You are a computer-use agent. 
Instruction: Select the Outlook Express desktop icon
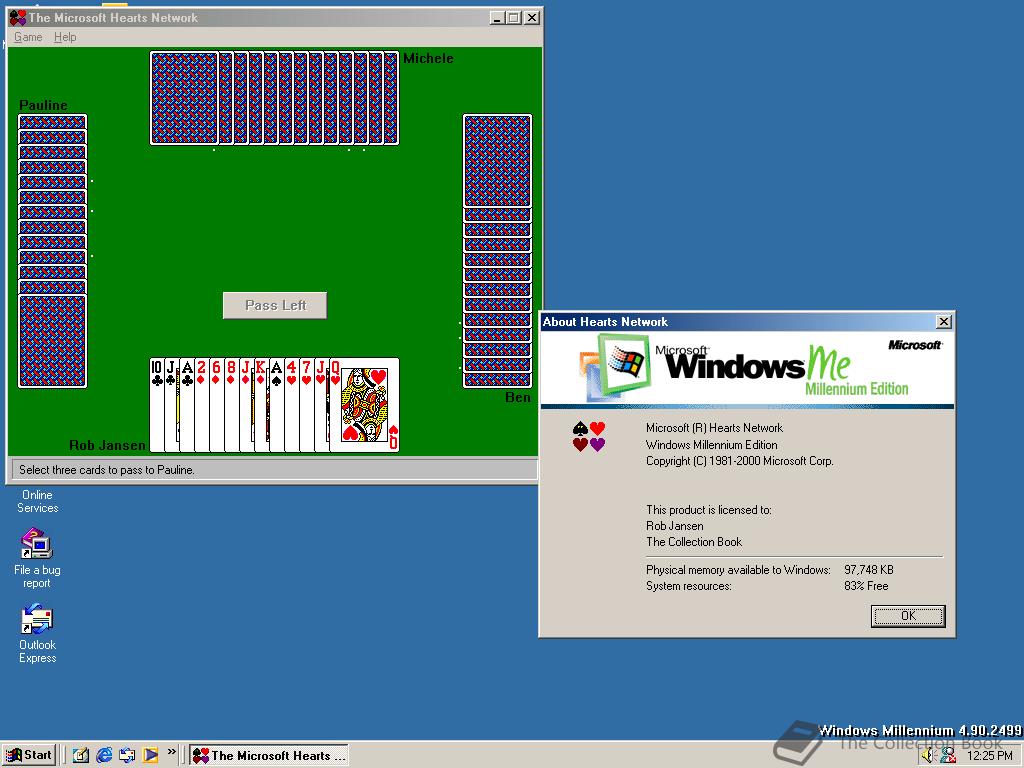(x=37, y=633)
